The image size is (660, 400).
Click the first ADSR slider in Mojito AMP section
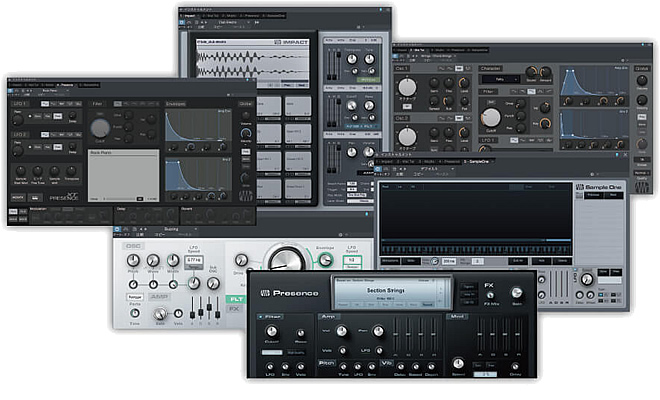[192, 310]
